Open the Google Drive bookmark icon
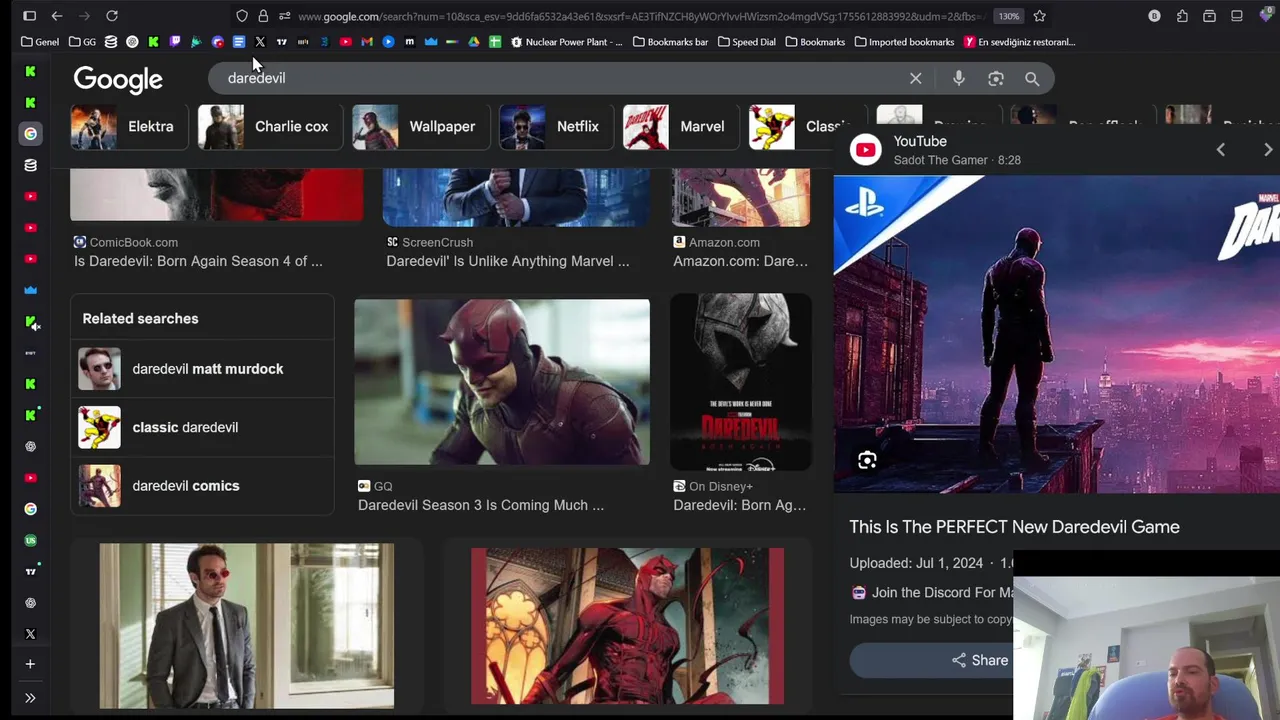 tap(474, 42)
